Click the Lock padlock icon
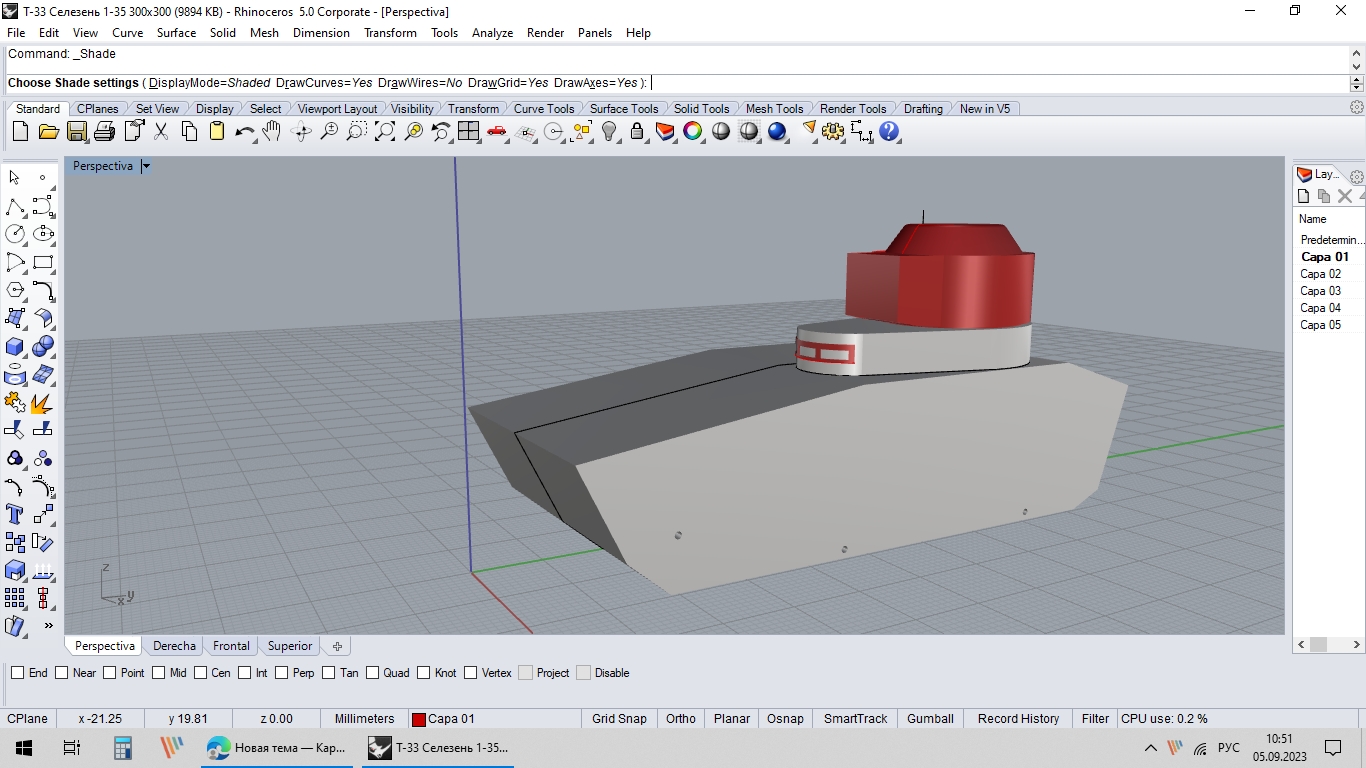This screenshot has width=1366, height=768. click(637, 131)
